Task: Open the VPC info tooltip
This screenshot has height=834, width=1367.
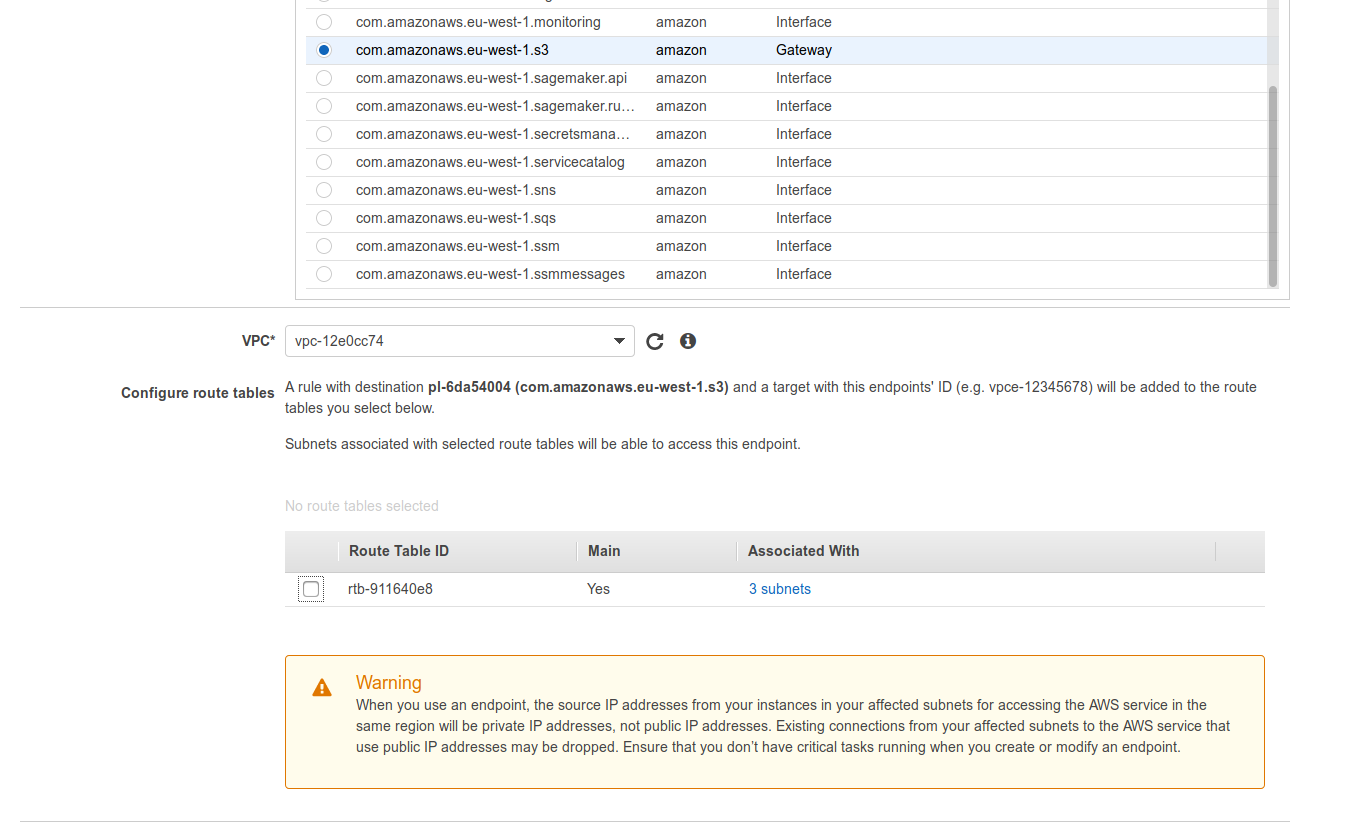Action: (687, 341)
